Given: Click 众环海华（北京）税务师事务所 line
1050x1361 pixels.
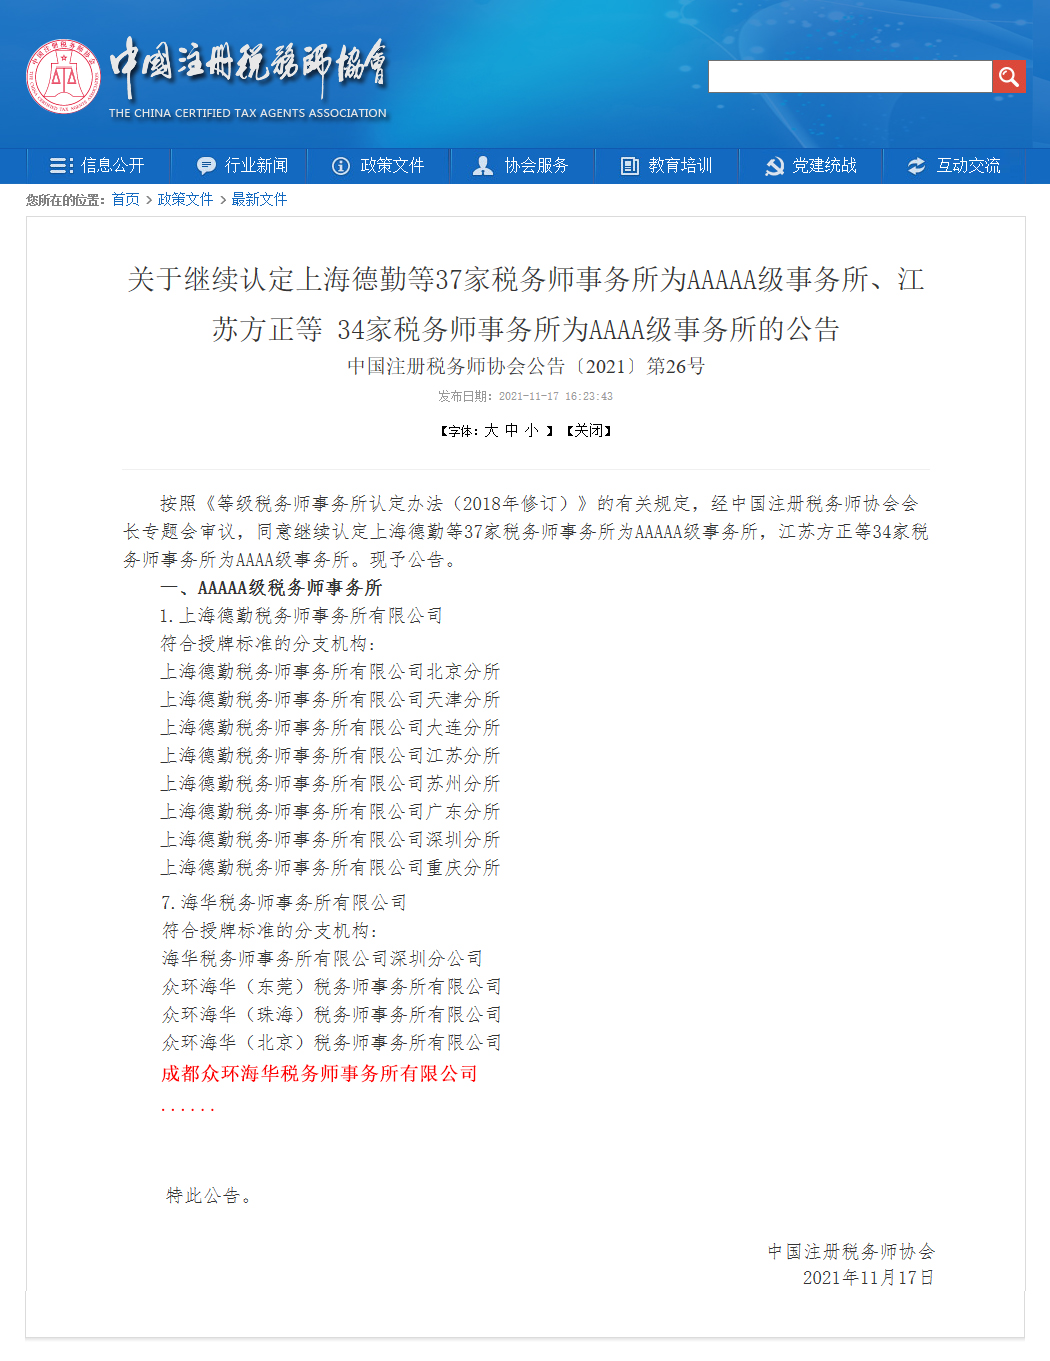Looking at the screenshot, I should click(x=331, y=1043).
